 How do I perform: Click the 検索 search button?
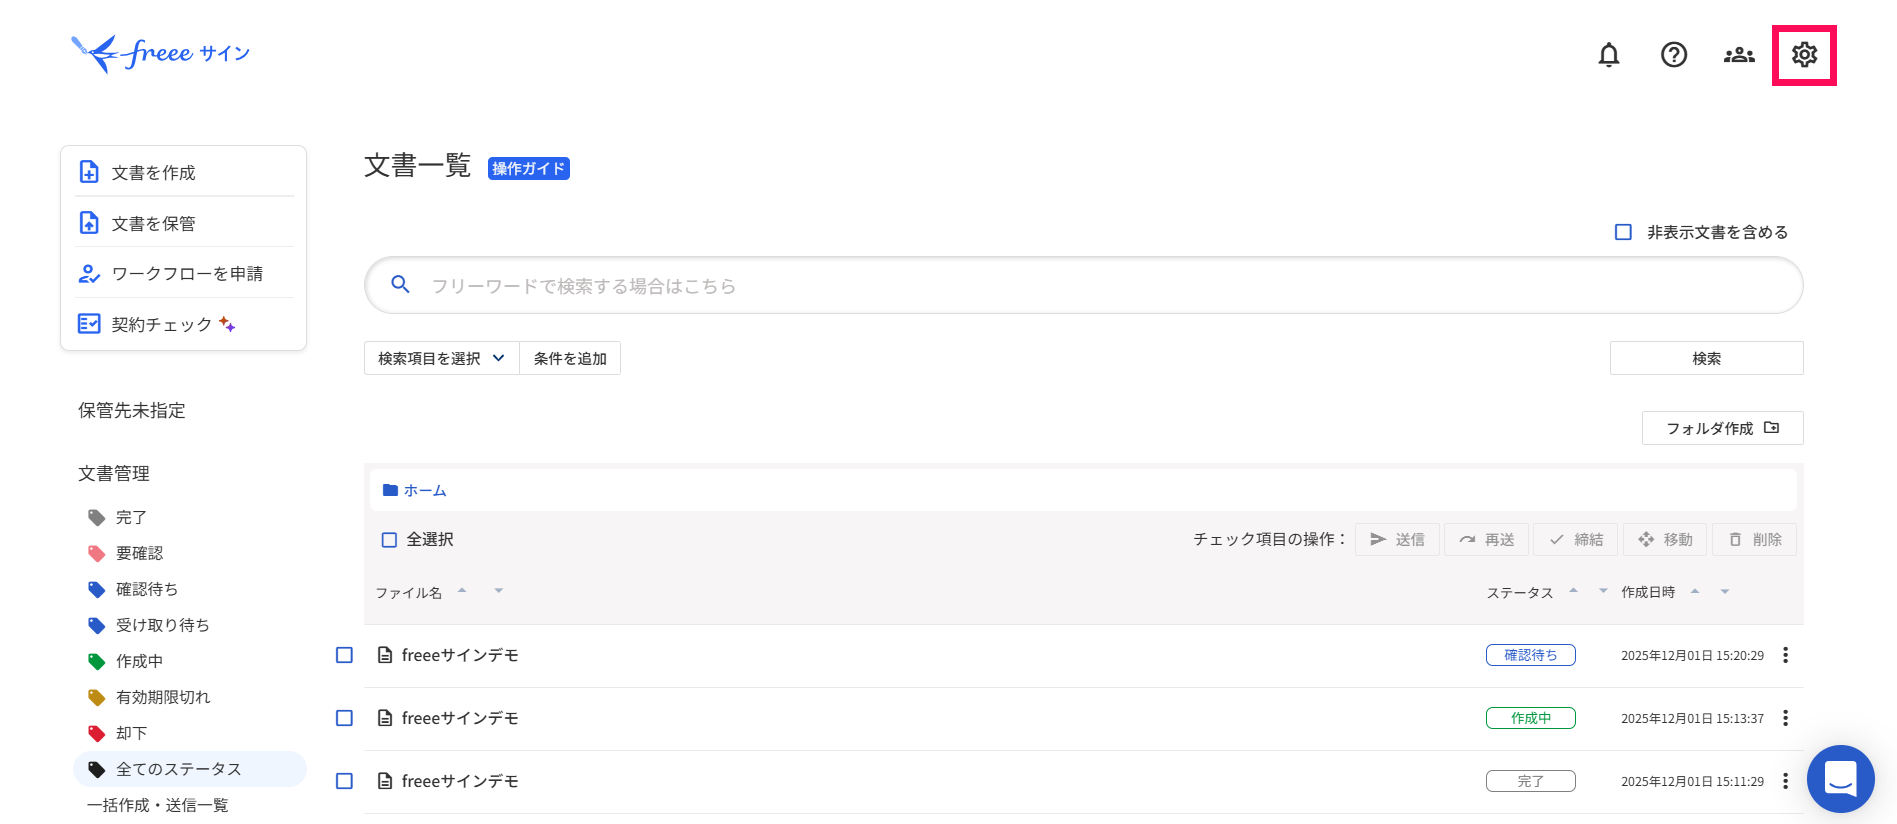click(1705, 358)
